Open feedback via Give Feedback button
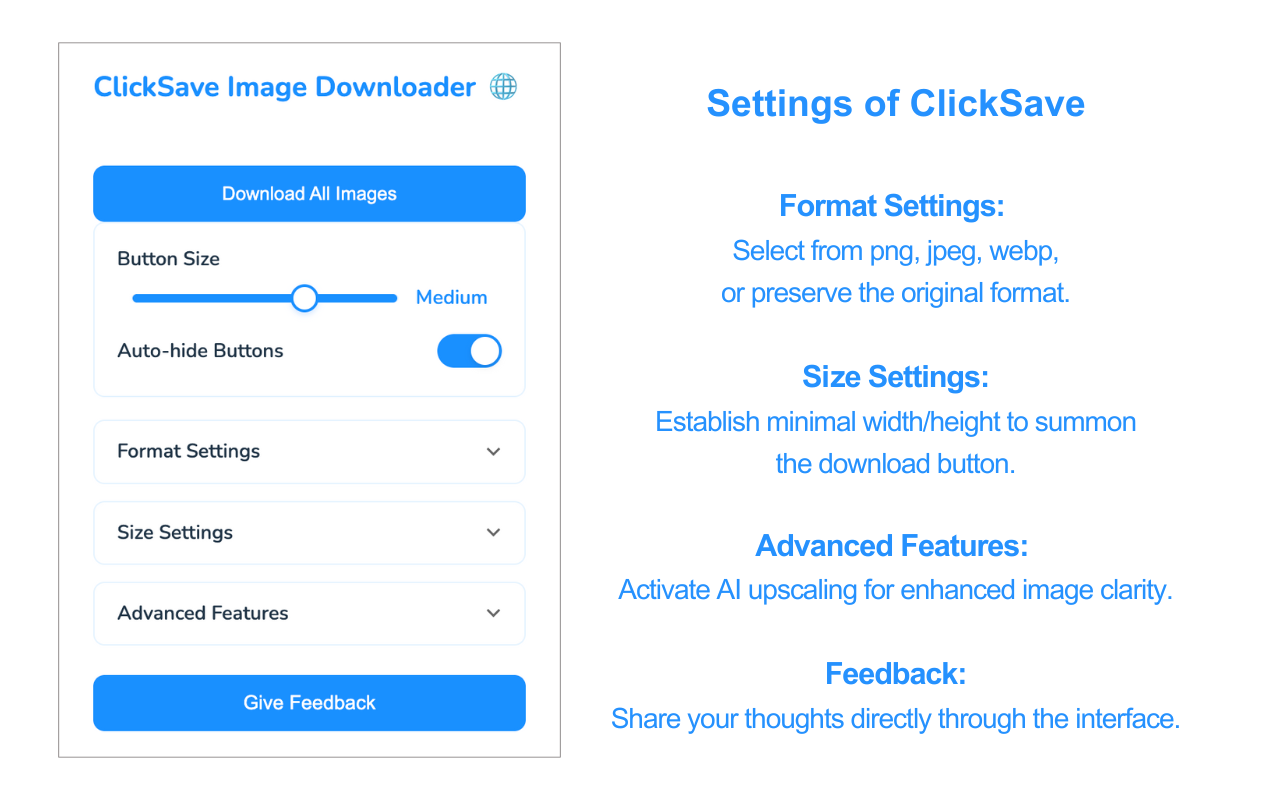This screenshot has height=800, width=1280. 309,703
